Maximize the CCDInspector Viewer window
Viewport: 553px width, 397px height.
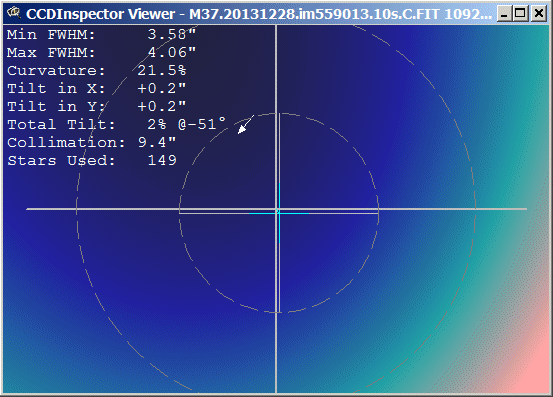click(520, 14)
